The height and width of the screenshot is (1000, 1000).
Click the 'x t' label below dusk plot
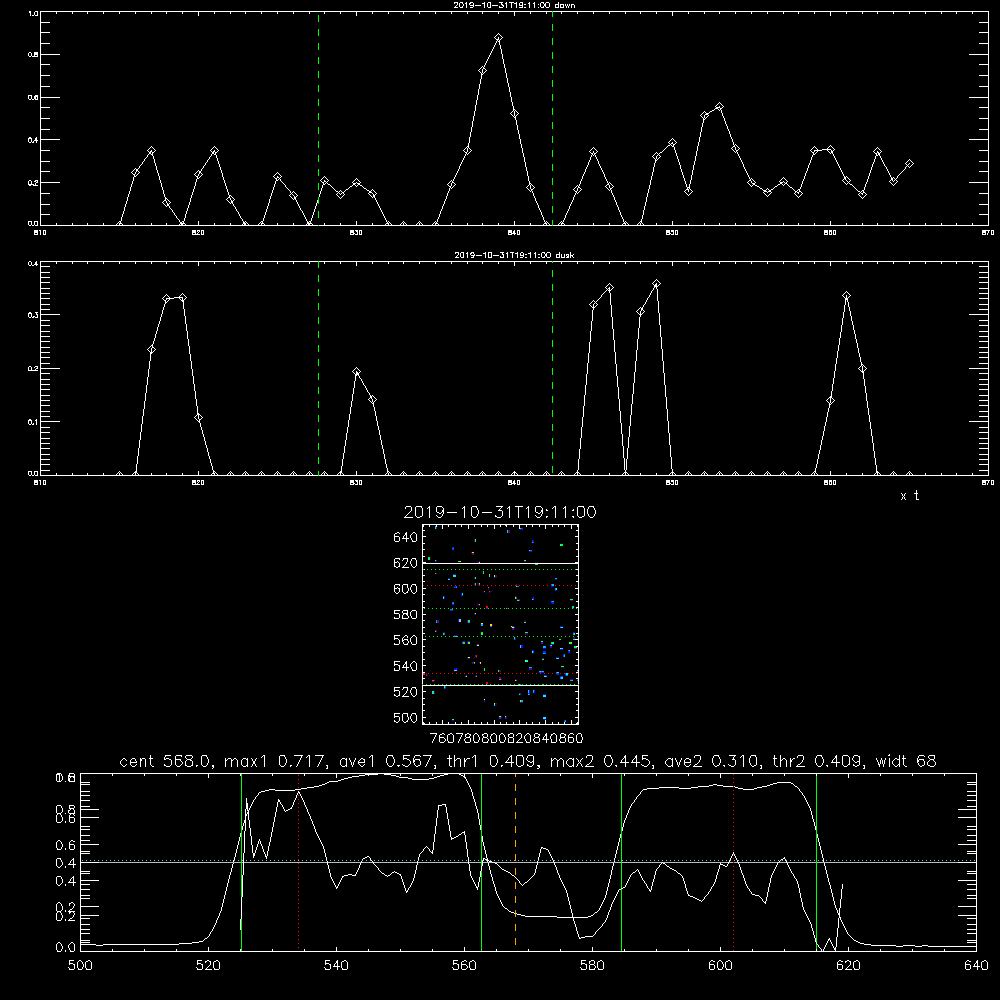tap(910, 496)
